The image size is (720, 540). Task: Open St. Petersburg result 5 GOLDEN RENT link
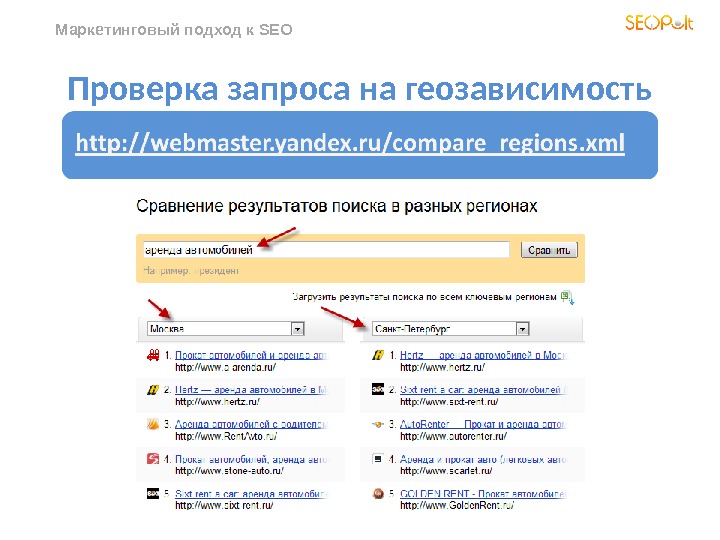point(483,494)
